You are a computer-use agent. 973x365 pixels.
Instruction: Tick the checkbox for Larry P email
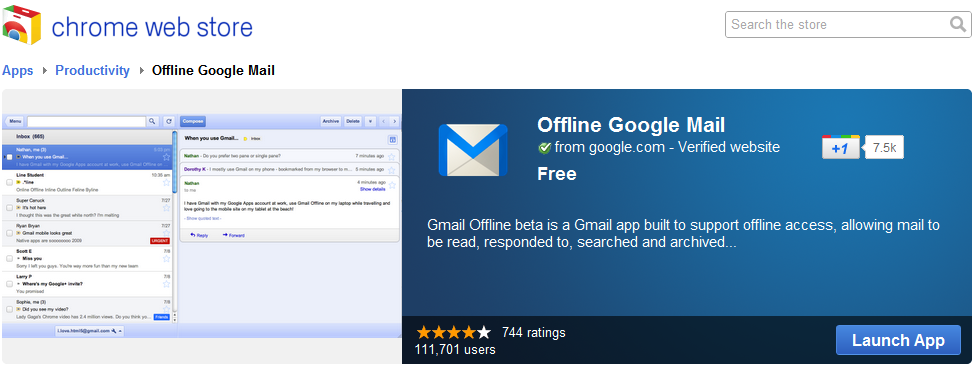[9, 284]
